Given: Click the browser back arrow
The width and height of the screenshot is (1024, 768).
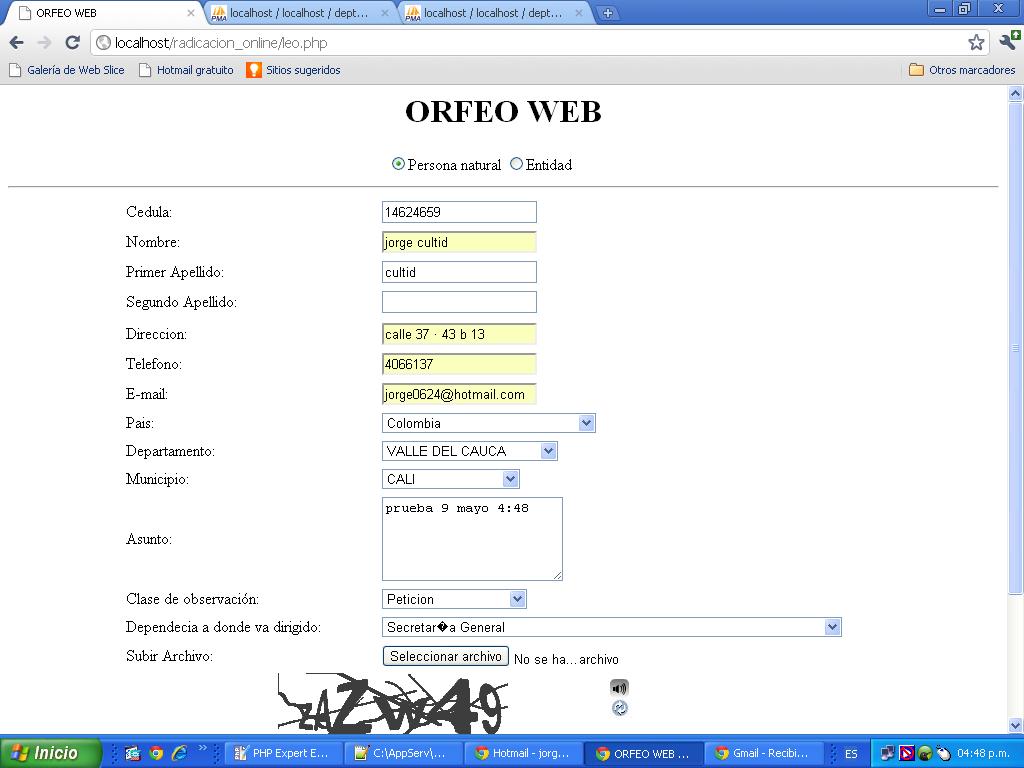Looking at the screenshot, I should (17, 42).
